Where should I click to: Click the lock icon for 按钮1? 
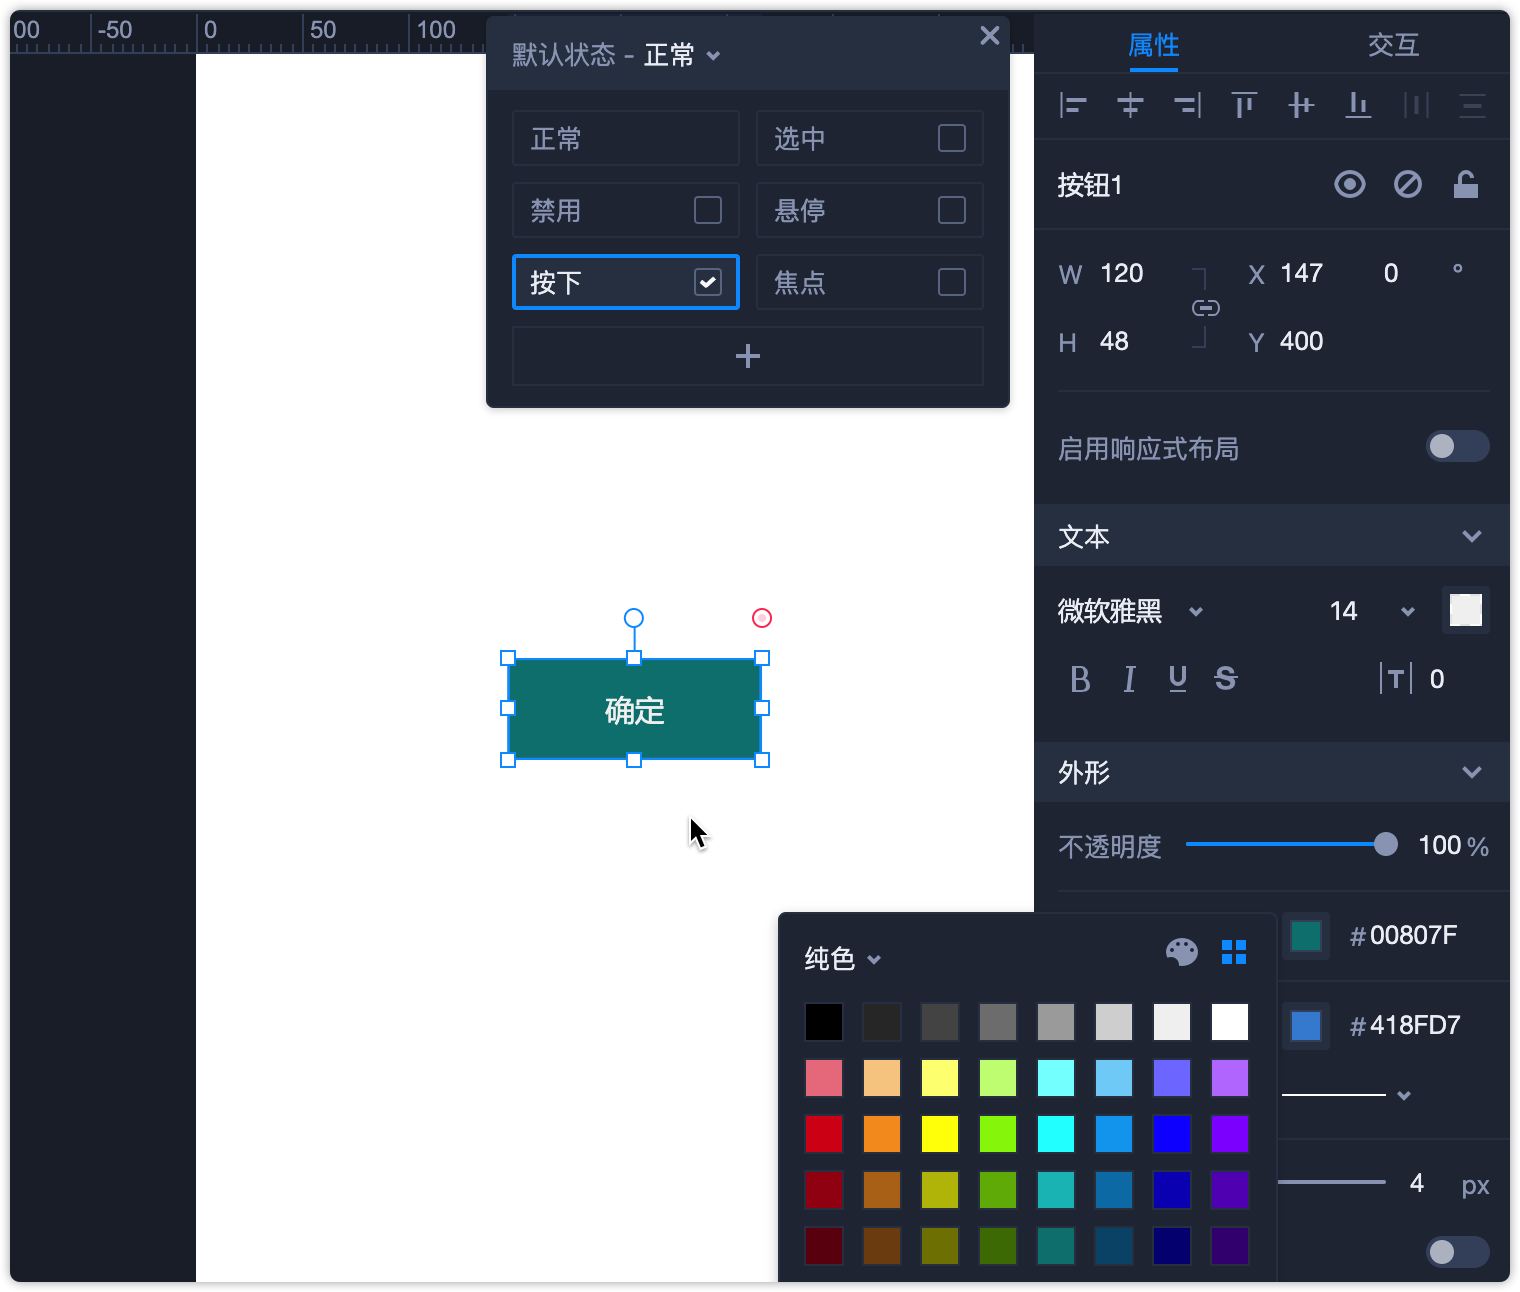[x=1465, y=185]
